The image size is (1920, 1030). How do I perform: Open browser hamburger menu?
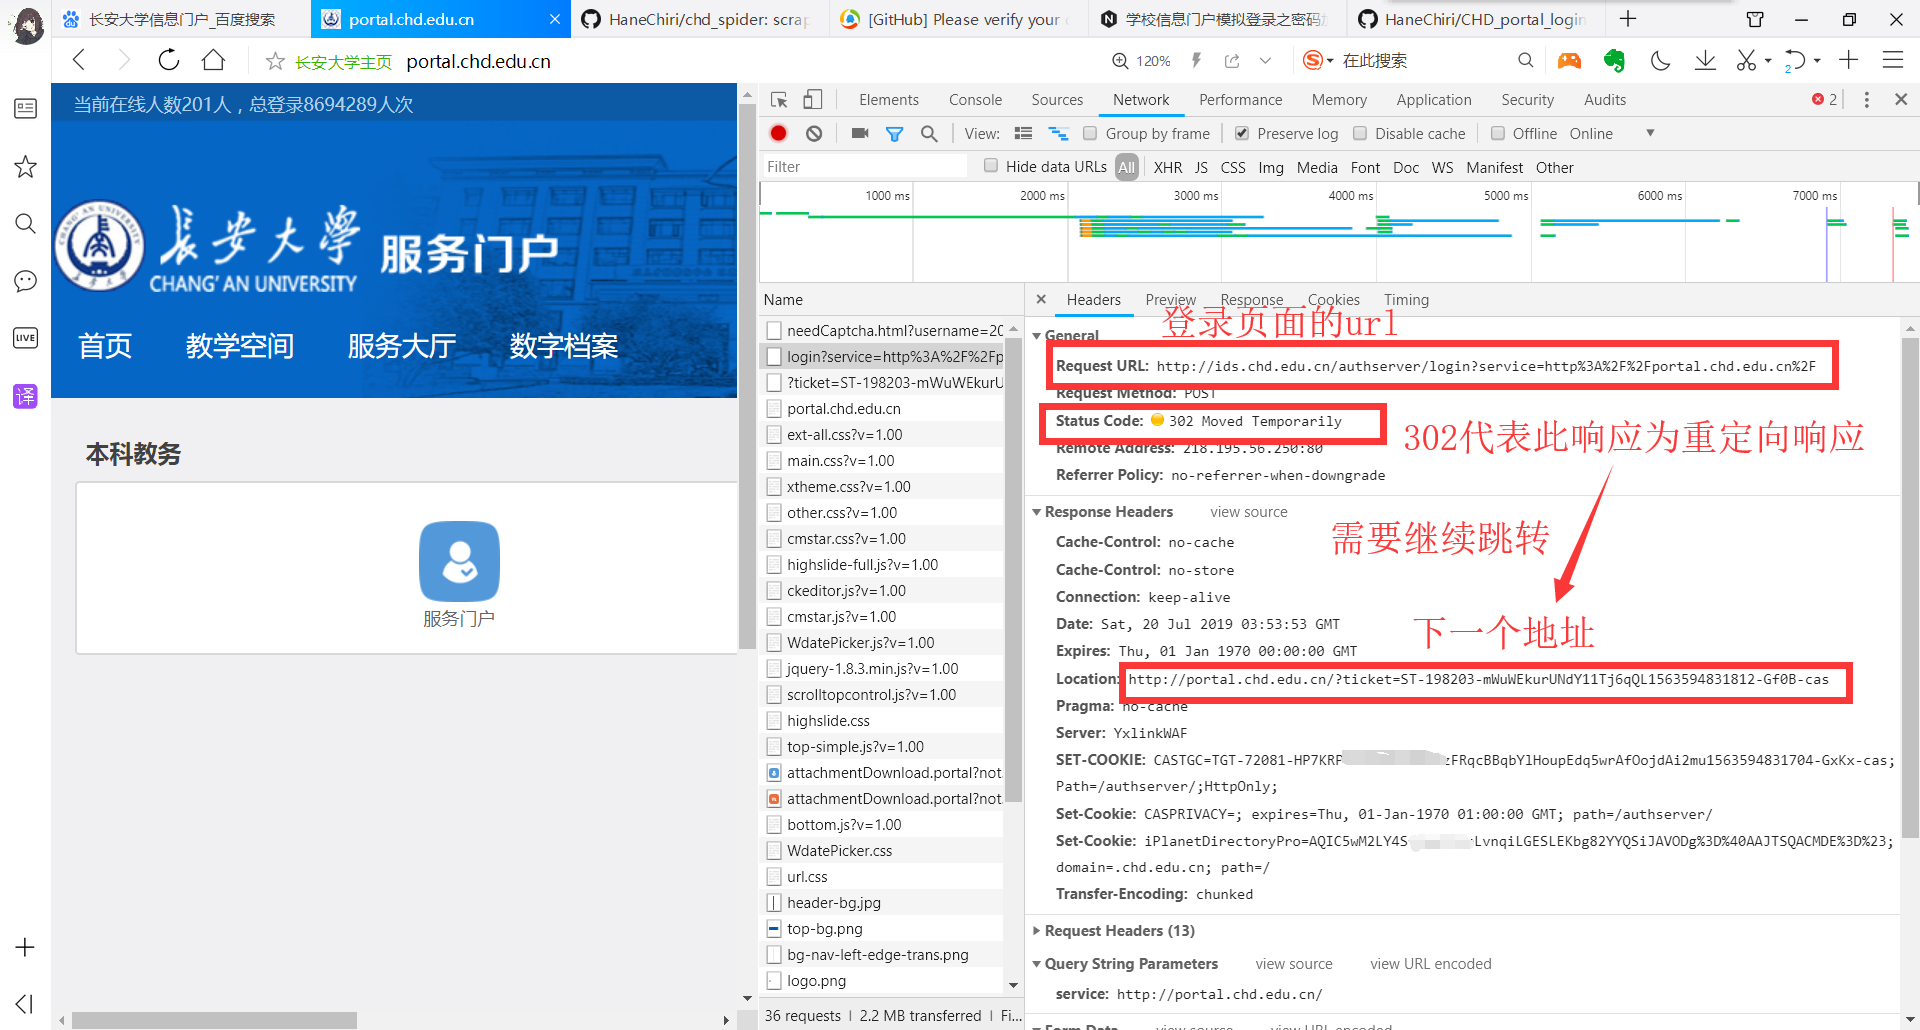click(1892, 60)
